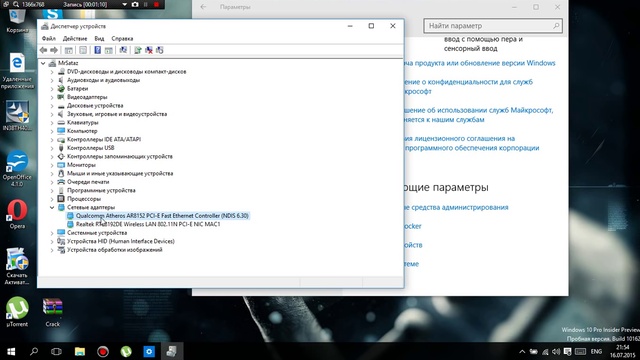Expand DVD-дисководы и дисководы компакт-дисков
The image size is (640, 360).
(x=52, y=72)
